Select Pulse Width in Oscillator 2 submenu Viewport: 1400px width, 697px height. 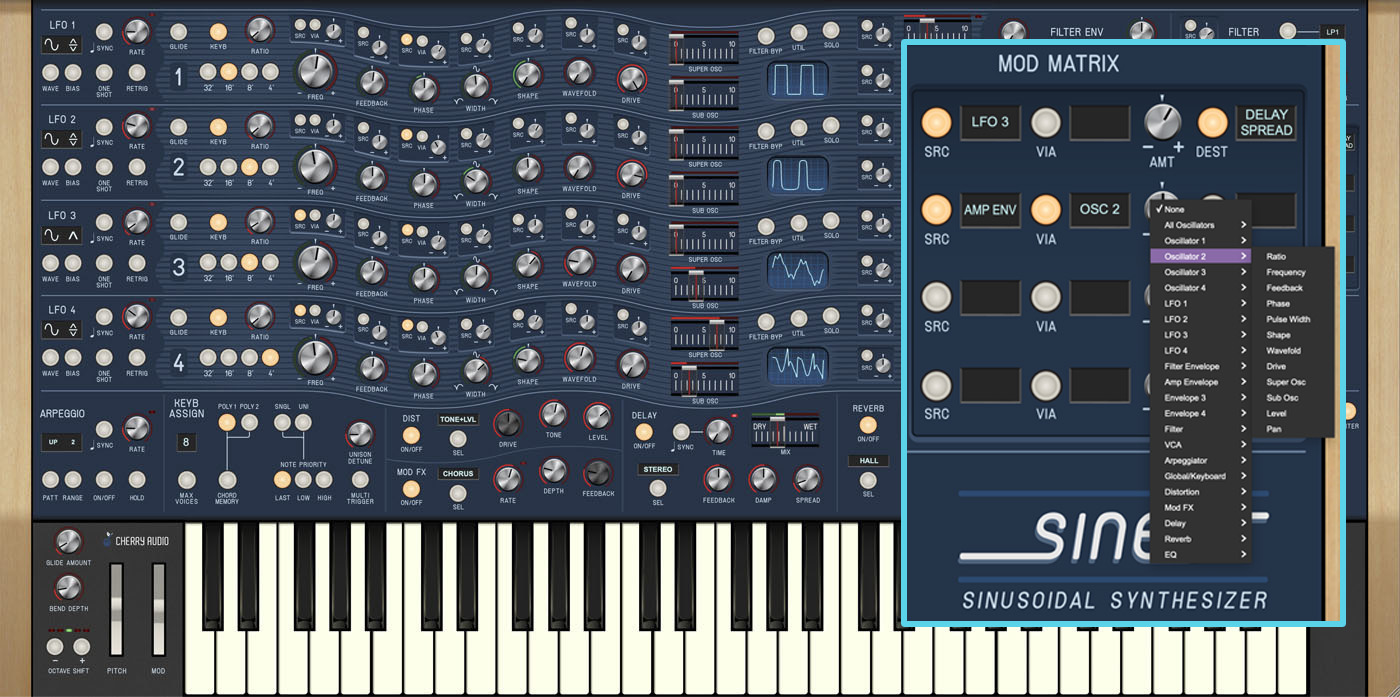1294,319
